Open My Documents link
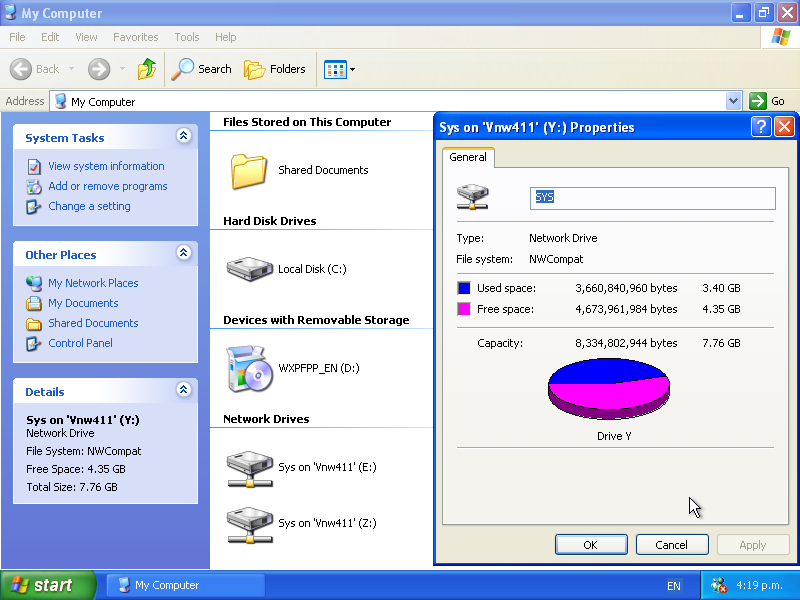This screenshot has height=600, width=800. [x=83, y=303]
